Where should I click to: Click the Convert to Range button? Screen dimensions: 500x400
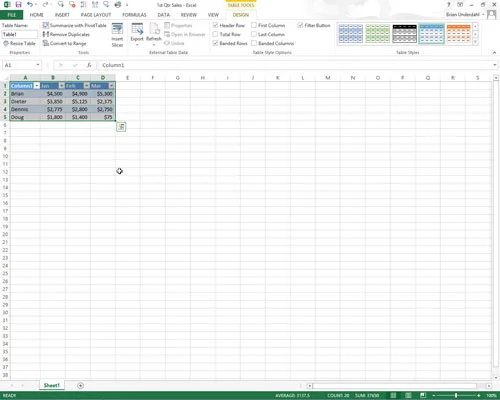[x=65, y=43]
